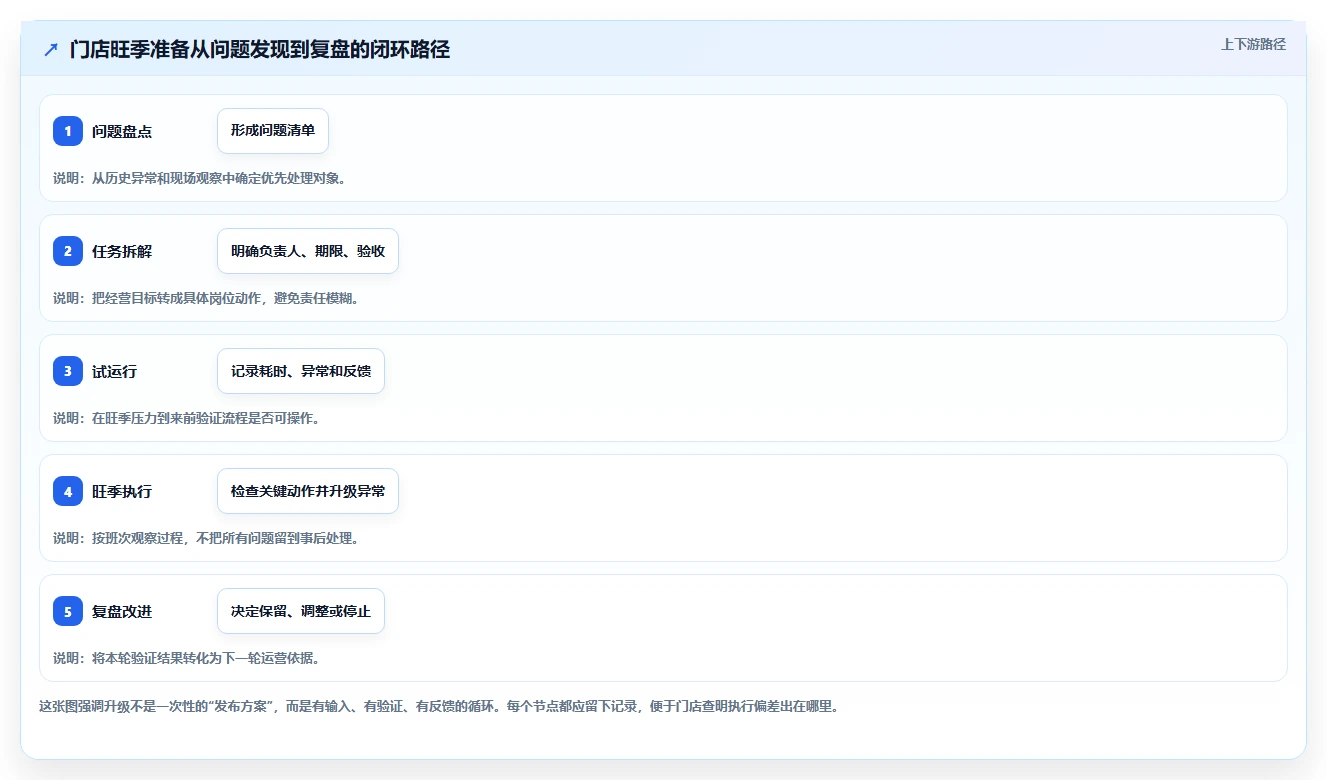1327x780 pixels.
Task: Click the step 4 number badge
Action: pos(68,491)
